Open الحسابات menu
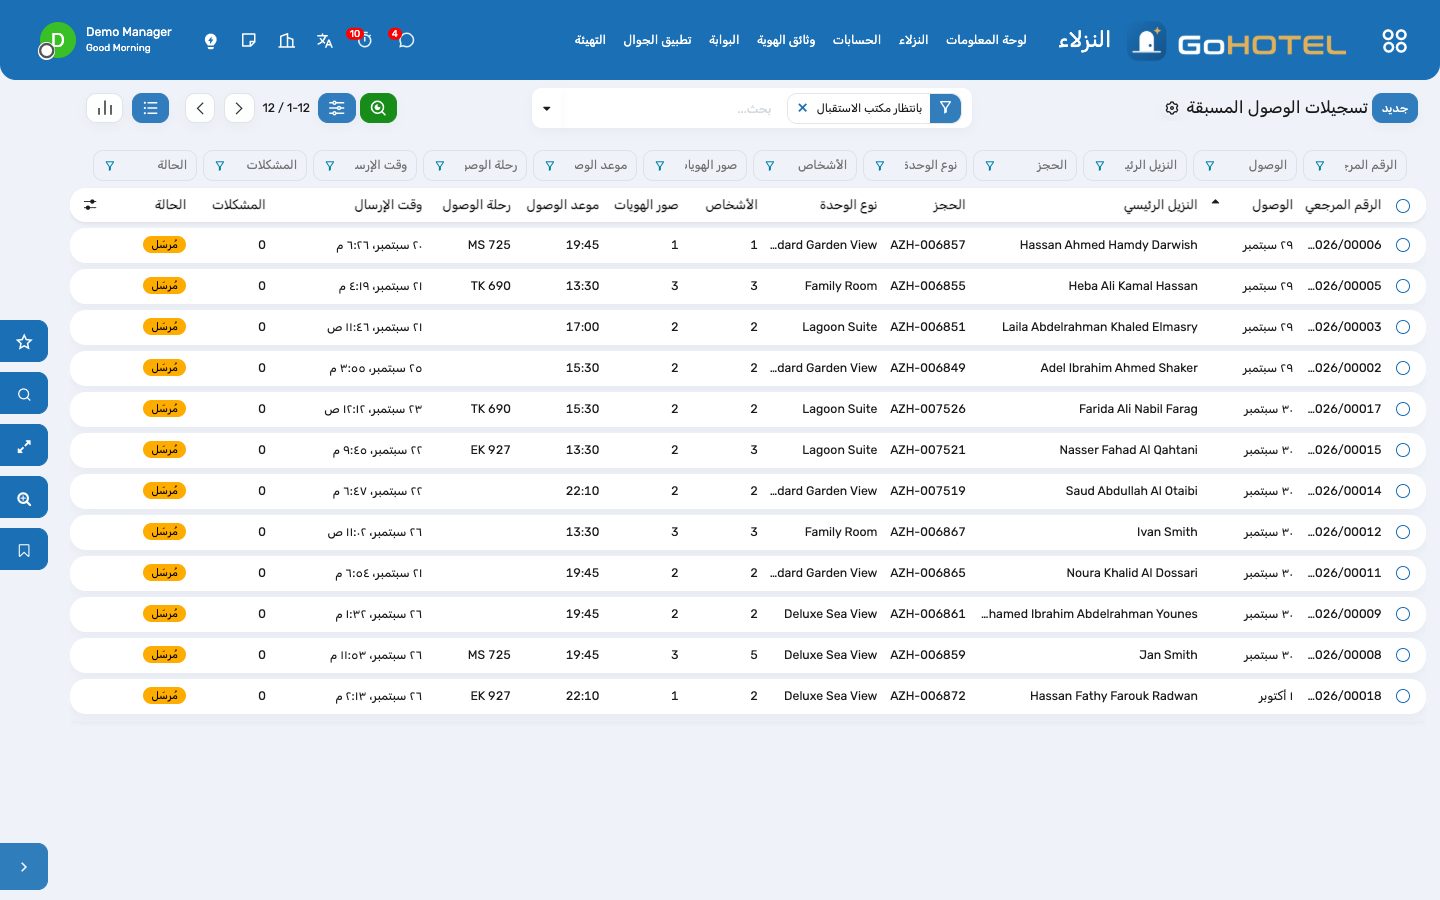Screen dimensions: 1440x900 pos(857,40)
